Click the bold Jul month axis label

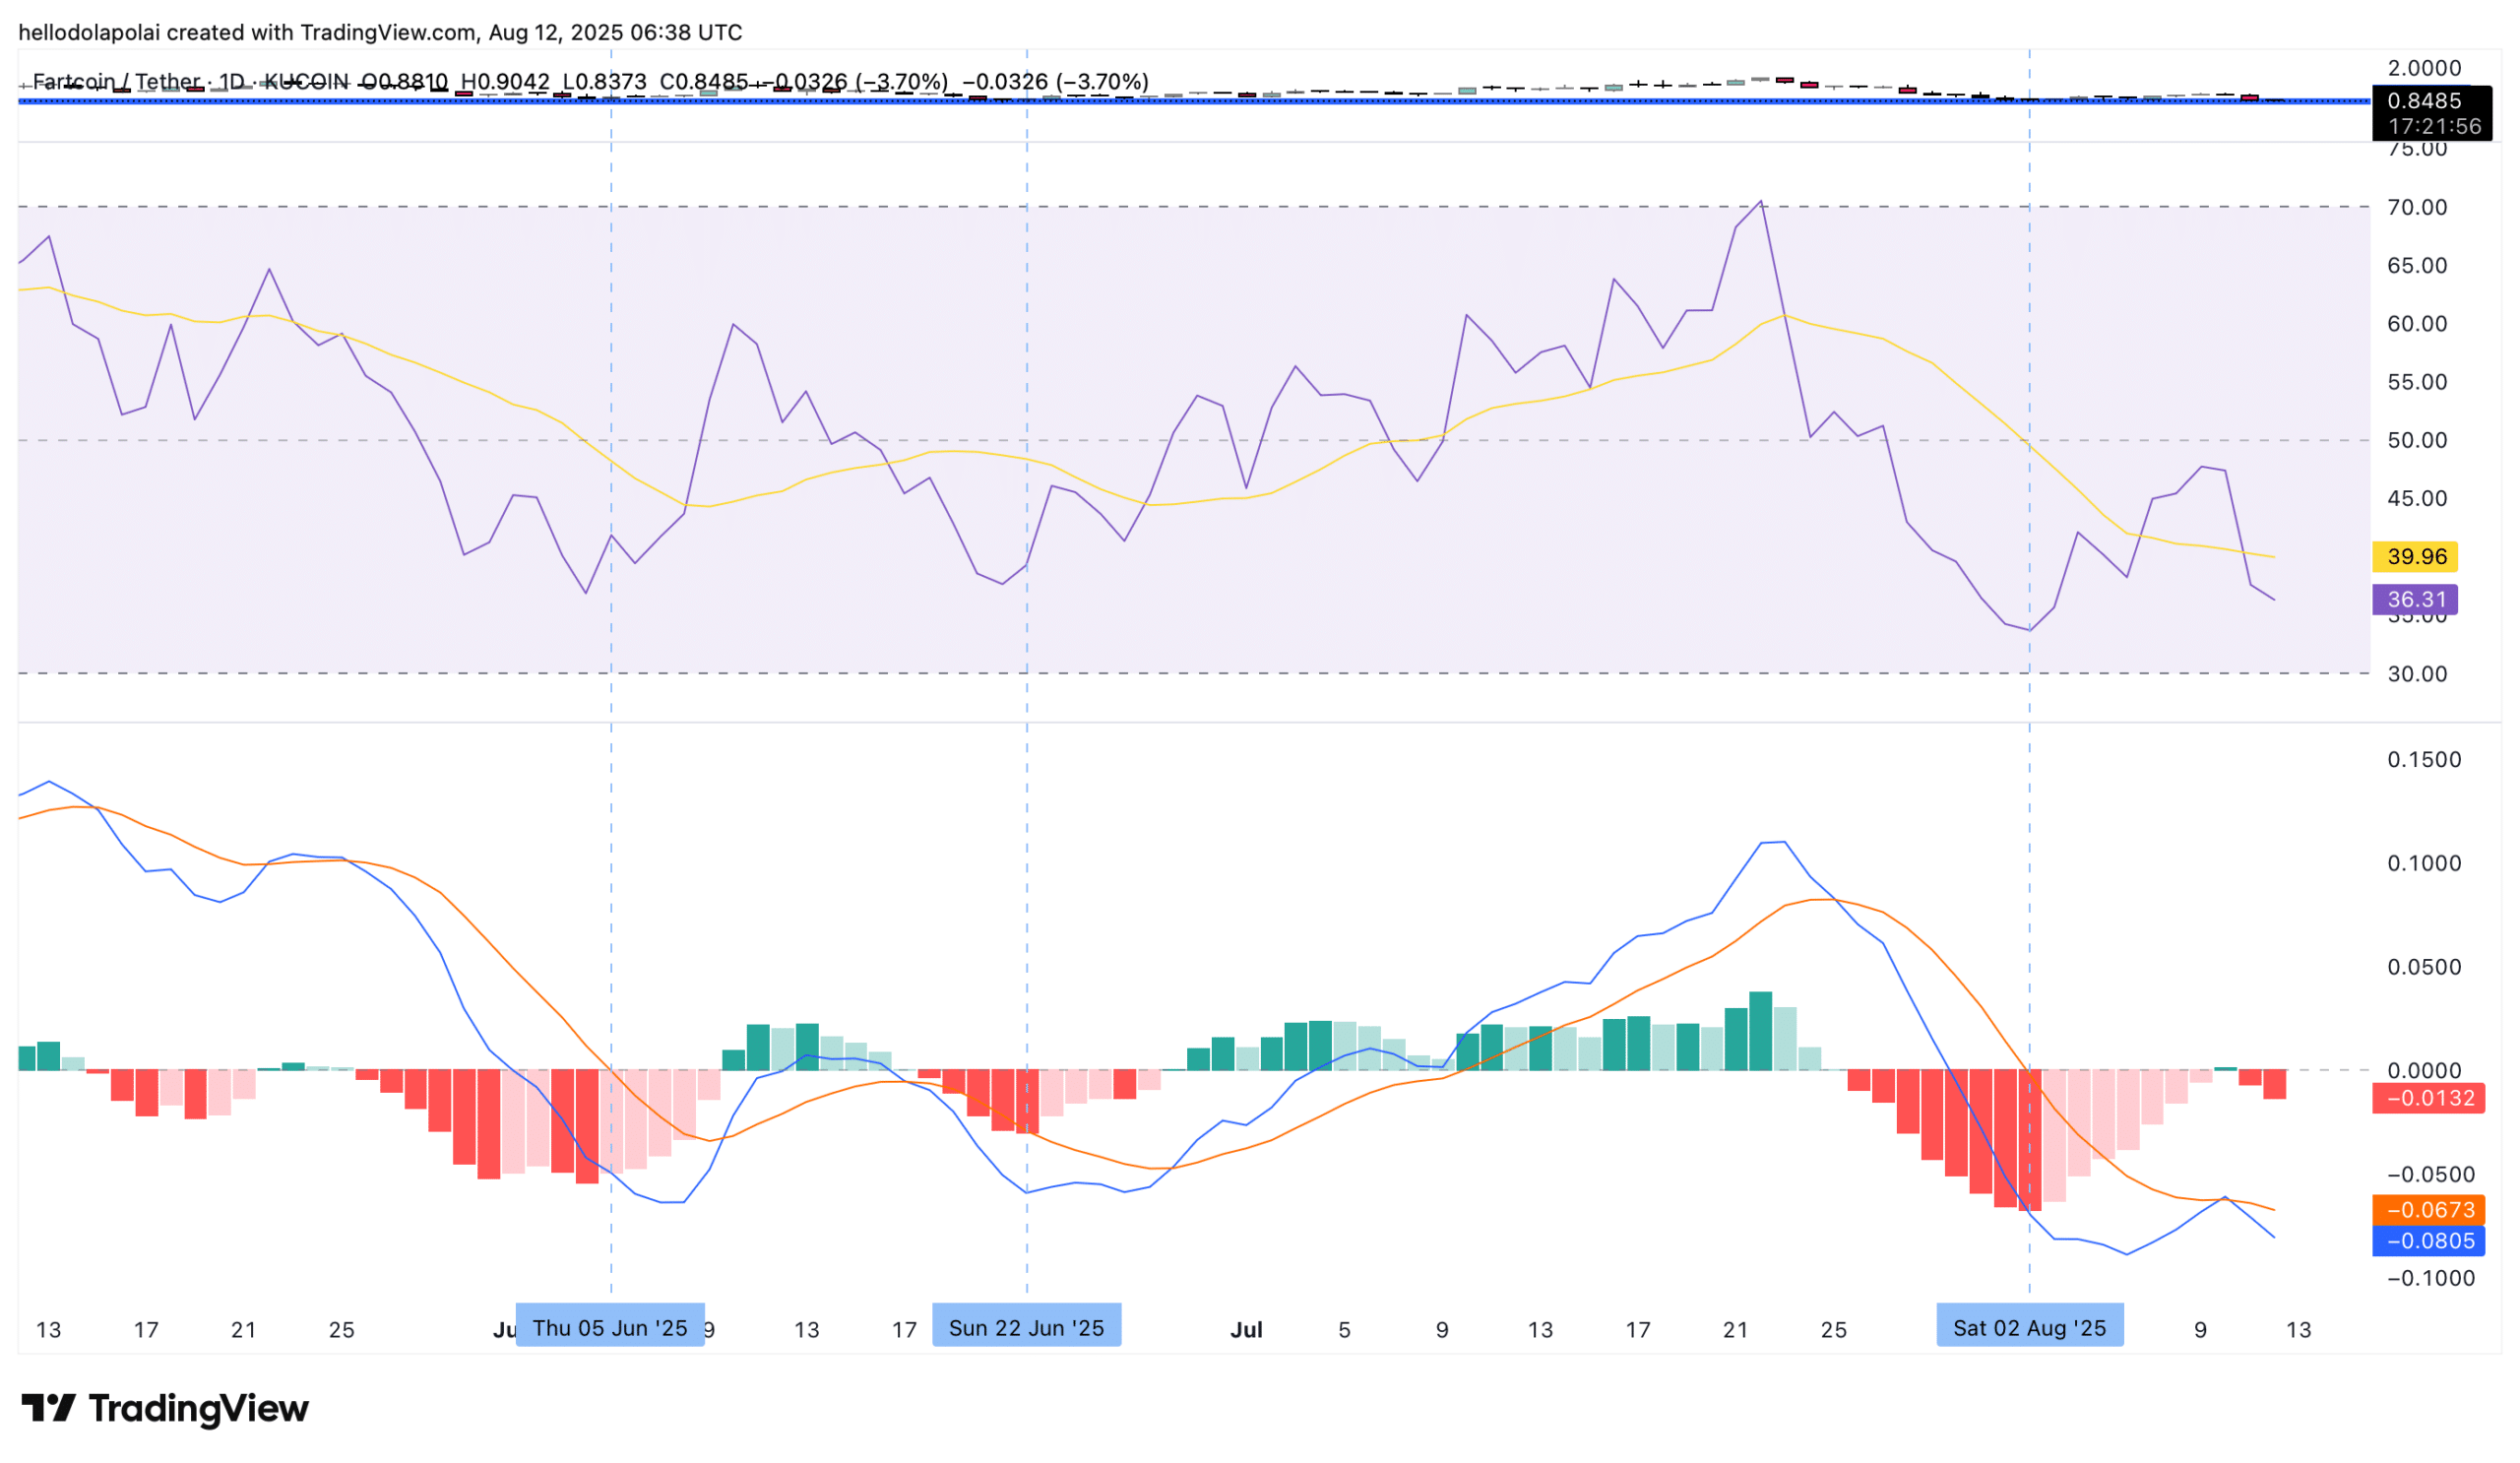1246,1330
